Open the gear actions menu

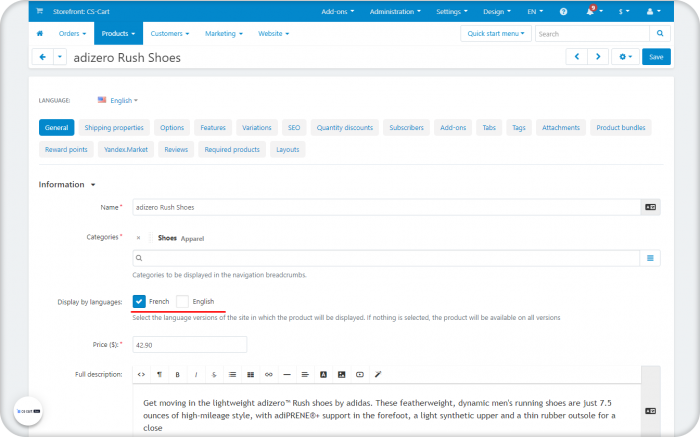coord(625,57)
